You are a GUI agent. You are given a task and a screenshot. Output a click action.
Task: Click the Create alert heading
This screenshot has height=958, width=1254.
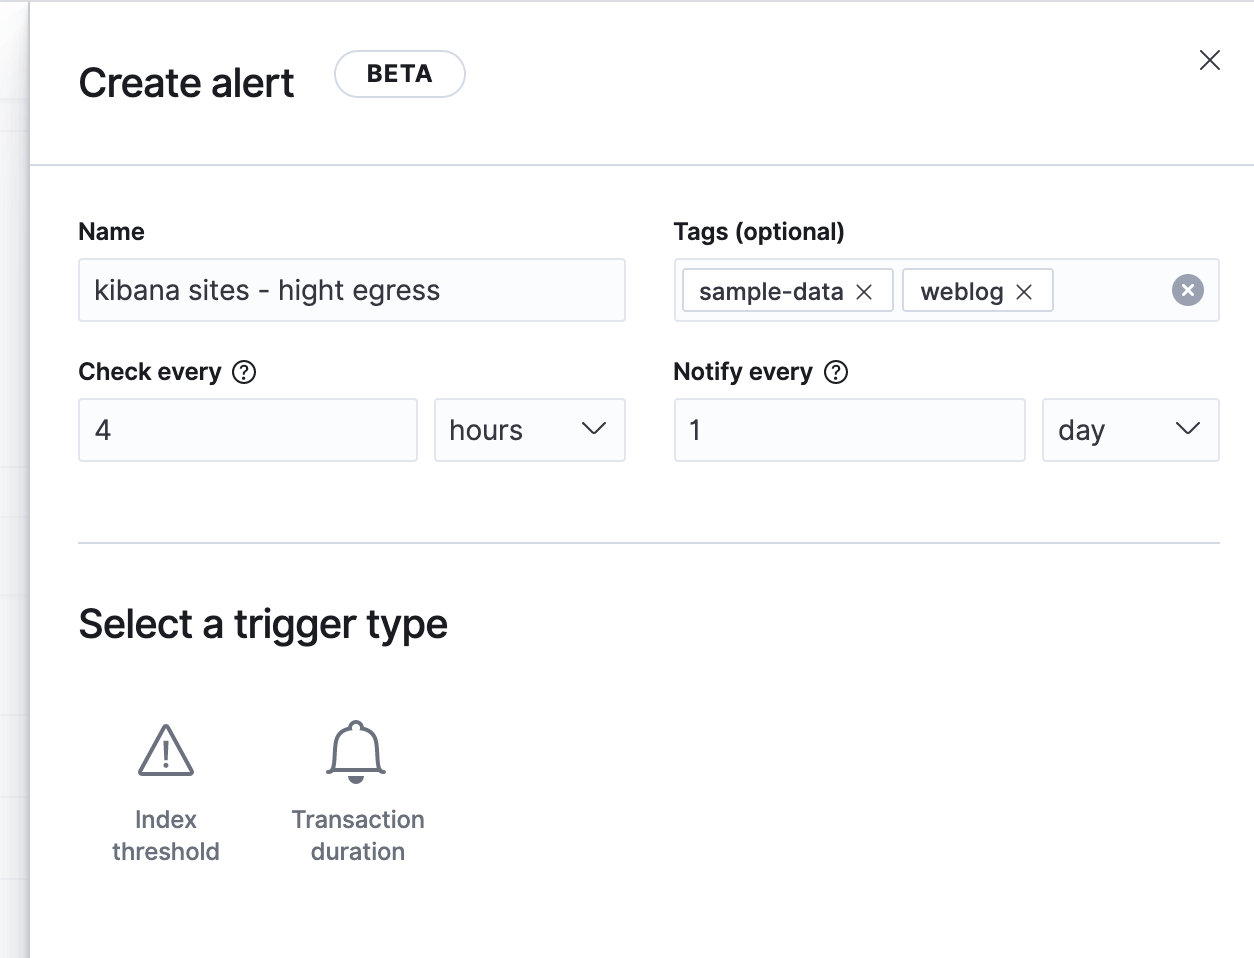tap(186, 83)
